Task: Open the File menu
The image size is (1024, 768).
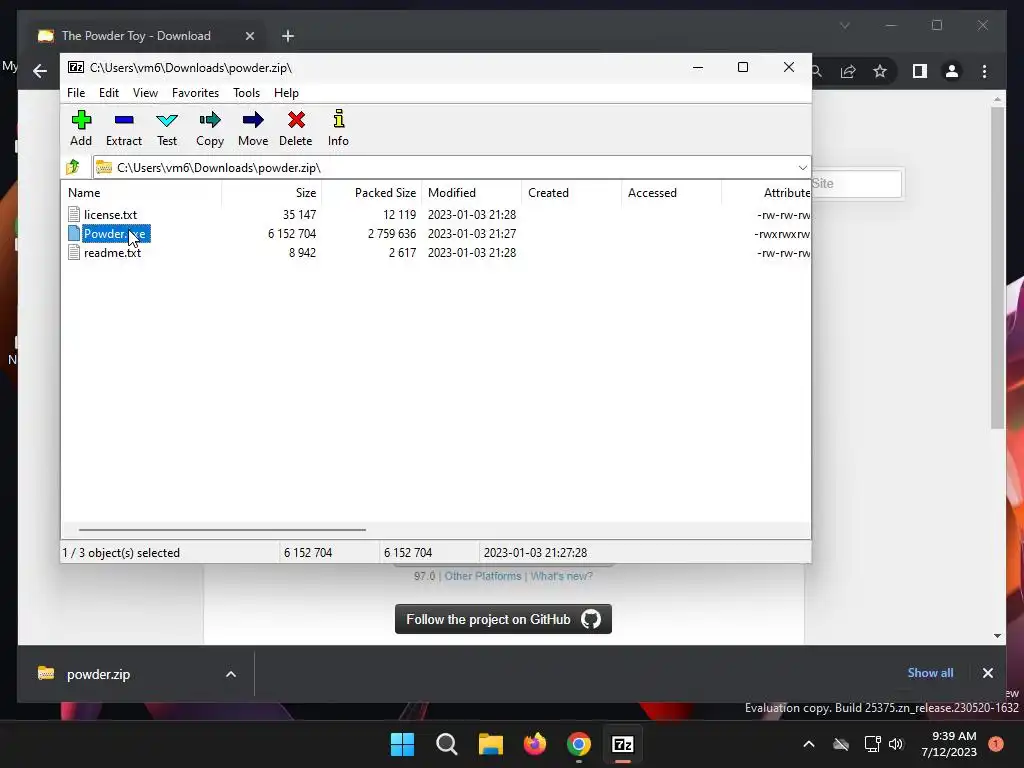Action: click(x=76, y=93)
